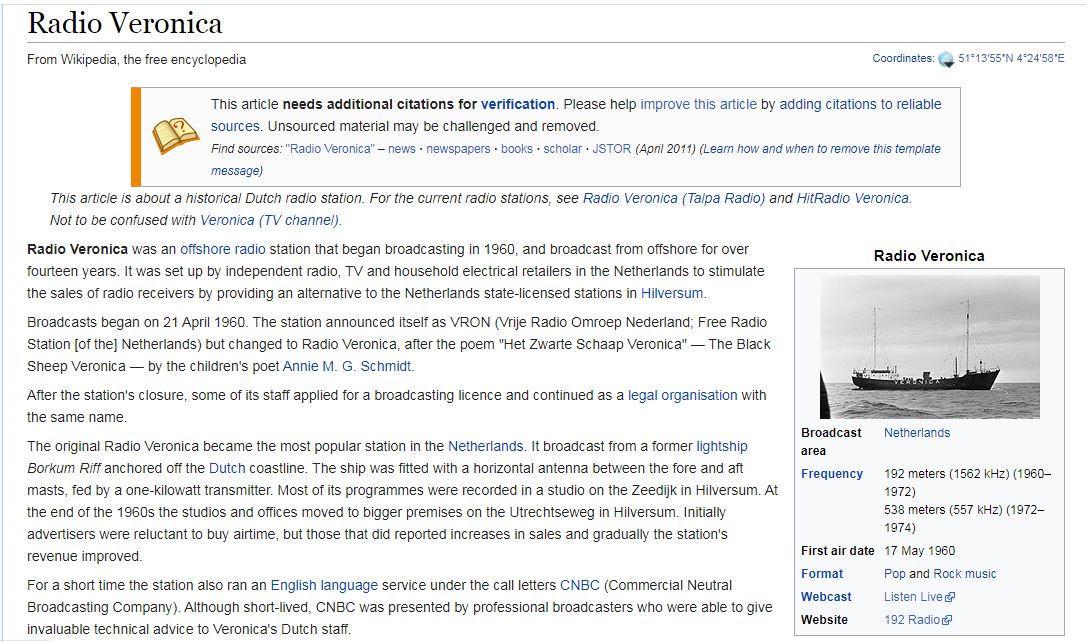Open the 'legal organisation' link
Viewport: 1086px width, 642px height.
[x=682, y=395]
